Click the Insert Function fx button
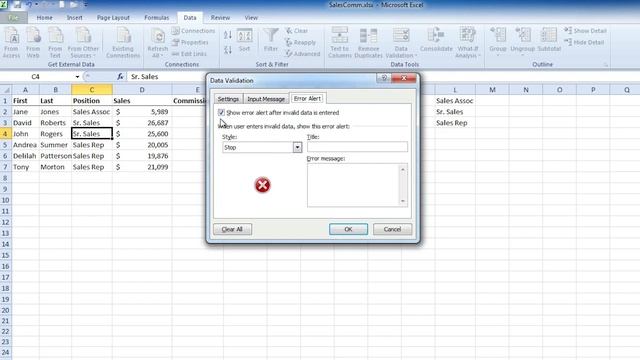 (x=120, y=76)
